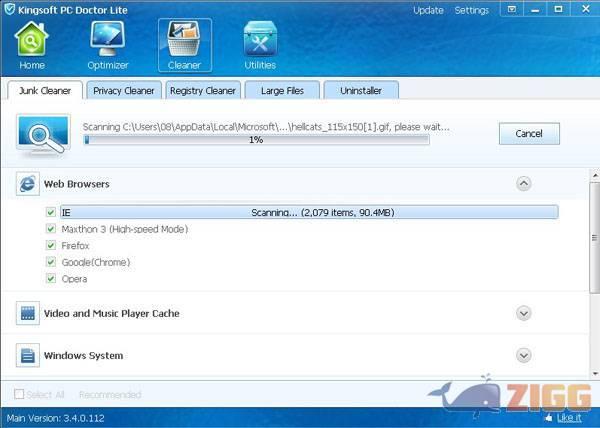Click the Web Browsers IE icon

pyautogui.click(x=28, y=184)
